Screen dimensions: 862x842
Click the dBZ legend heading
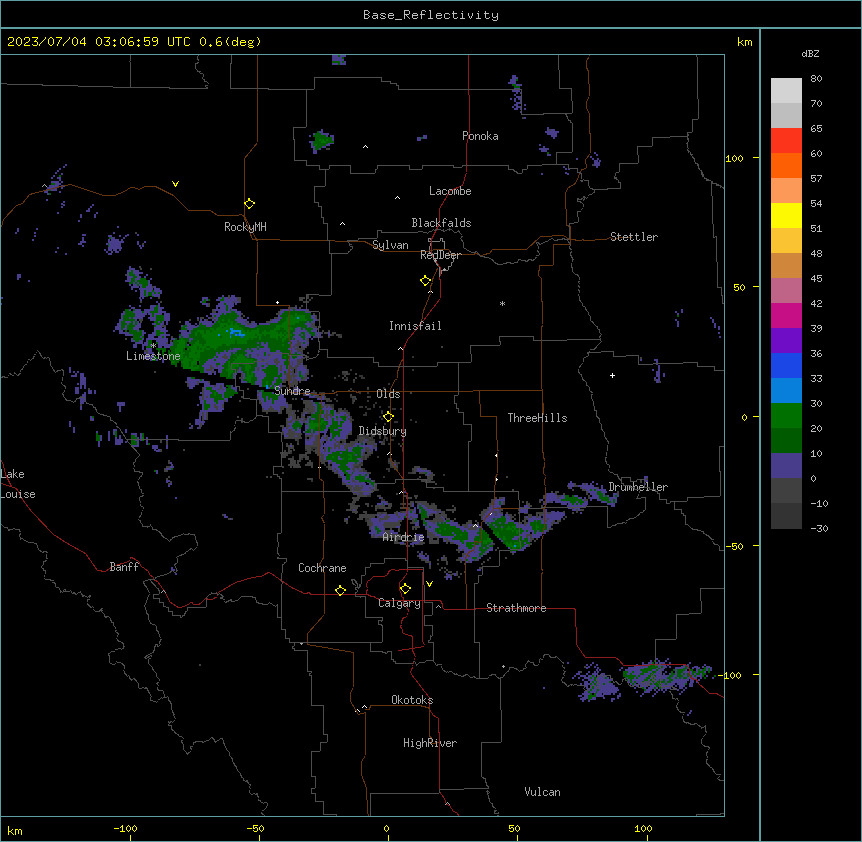tap(810, 53)
